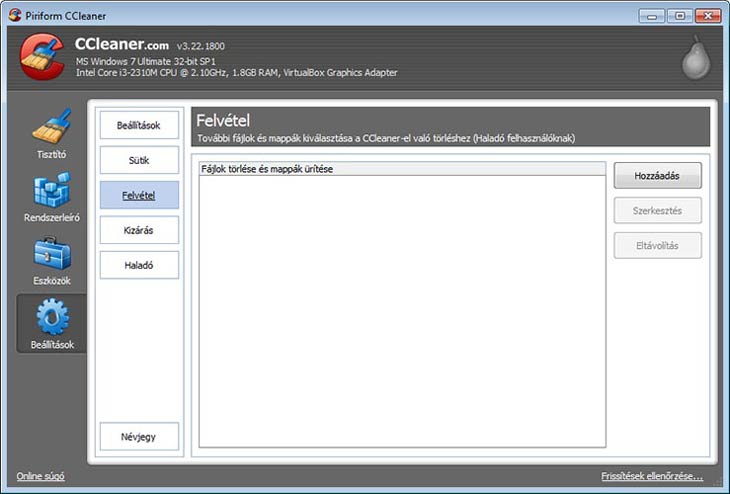Click the Szerkesztés button
The height and width of the screenshot is (494, 730).
click(x=657, y=210)
